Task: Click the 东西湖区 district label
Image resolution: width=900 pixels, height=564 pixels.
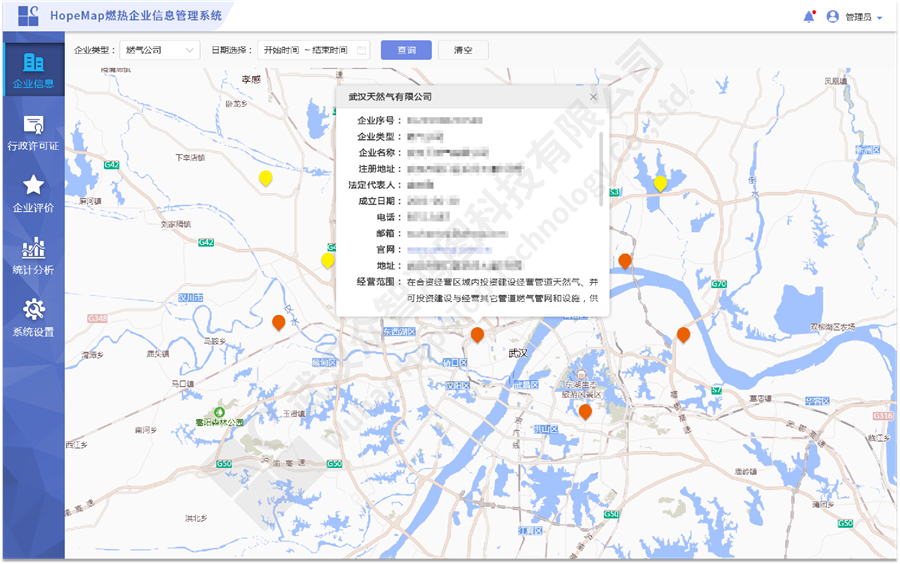Action: (399, 332)
